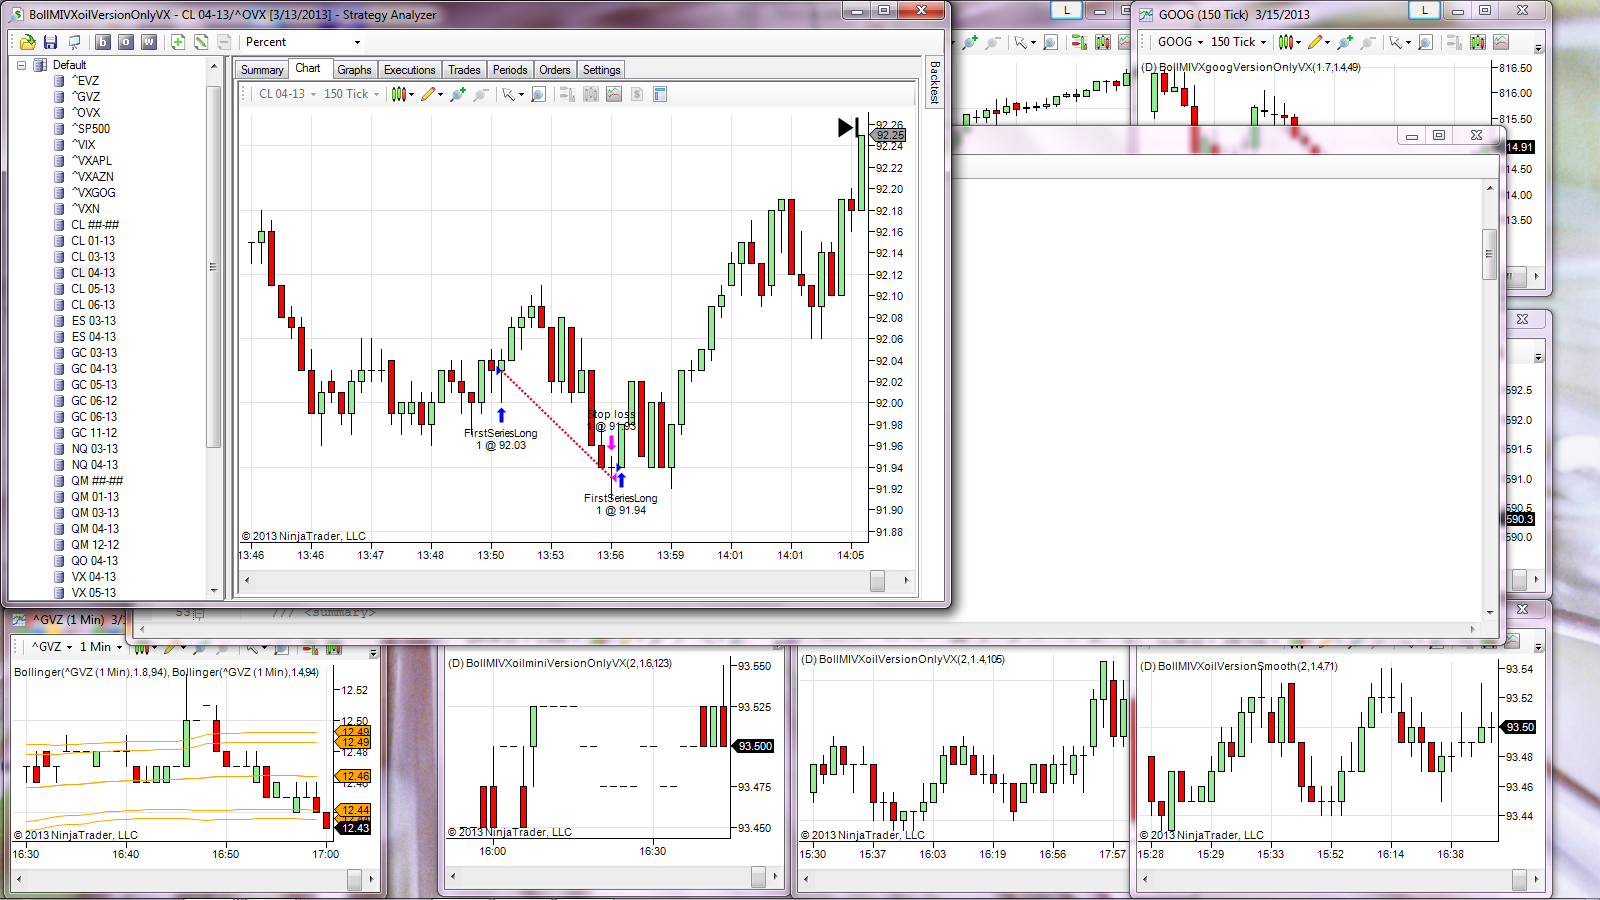Open the 1 Min interval dropdown in ^GVZ window
The image size is (1600, 900).
[101, 647]
